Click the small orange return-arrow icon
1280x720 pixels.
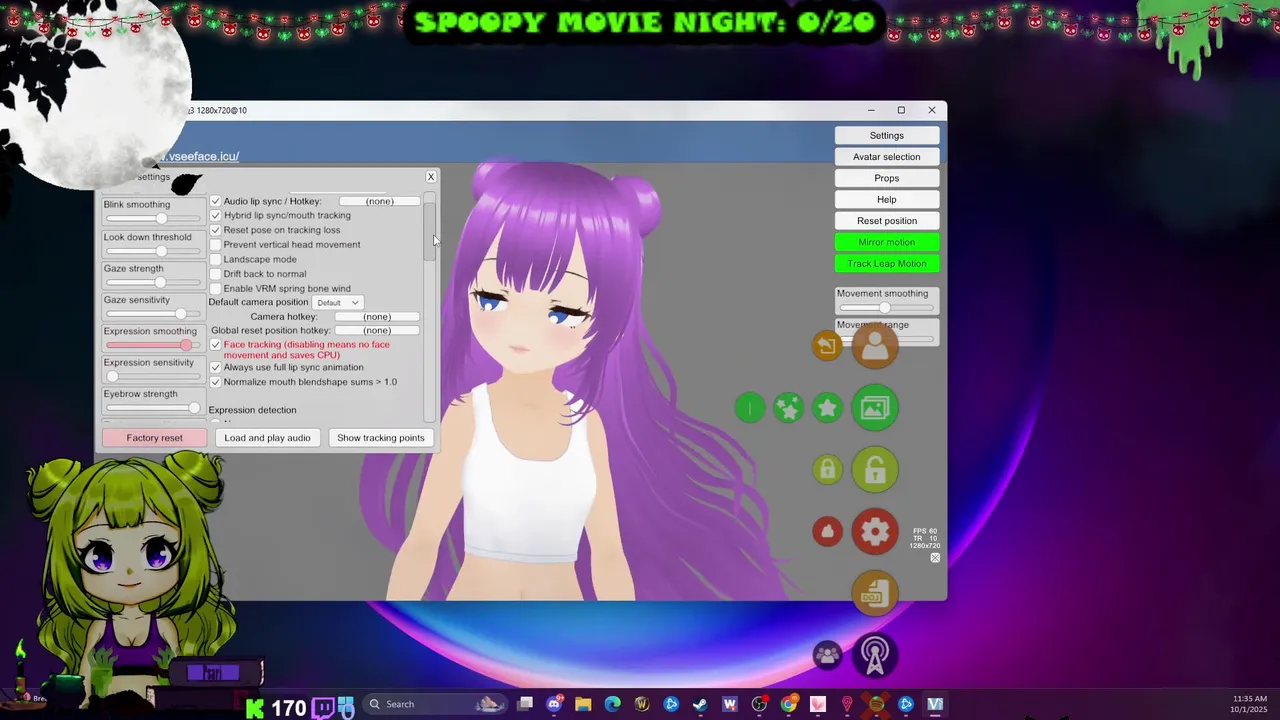point(827,346)
